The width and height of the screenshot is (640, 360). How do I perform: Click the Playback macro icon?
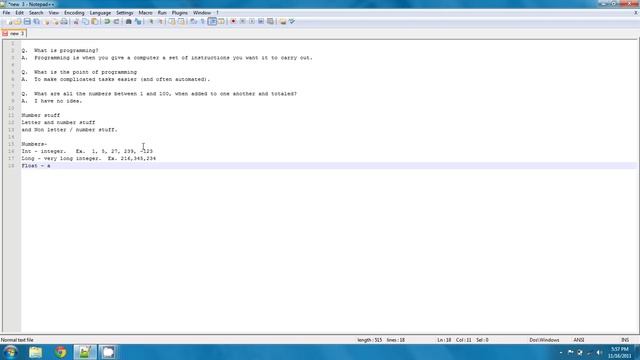(x=252, y=21)
